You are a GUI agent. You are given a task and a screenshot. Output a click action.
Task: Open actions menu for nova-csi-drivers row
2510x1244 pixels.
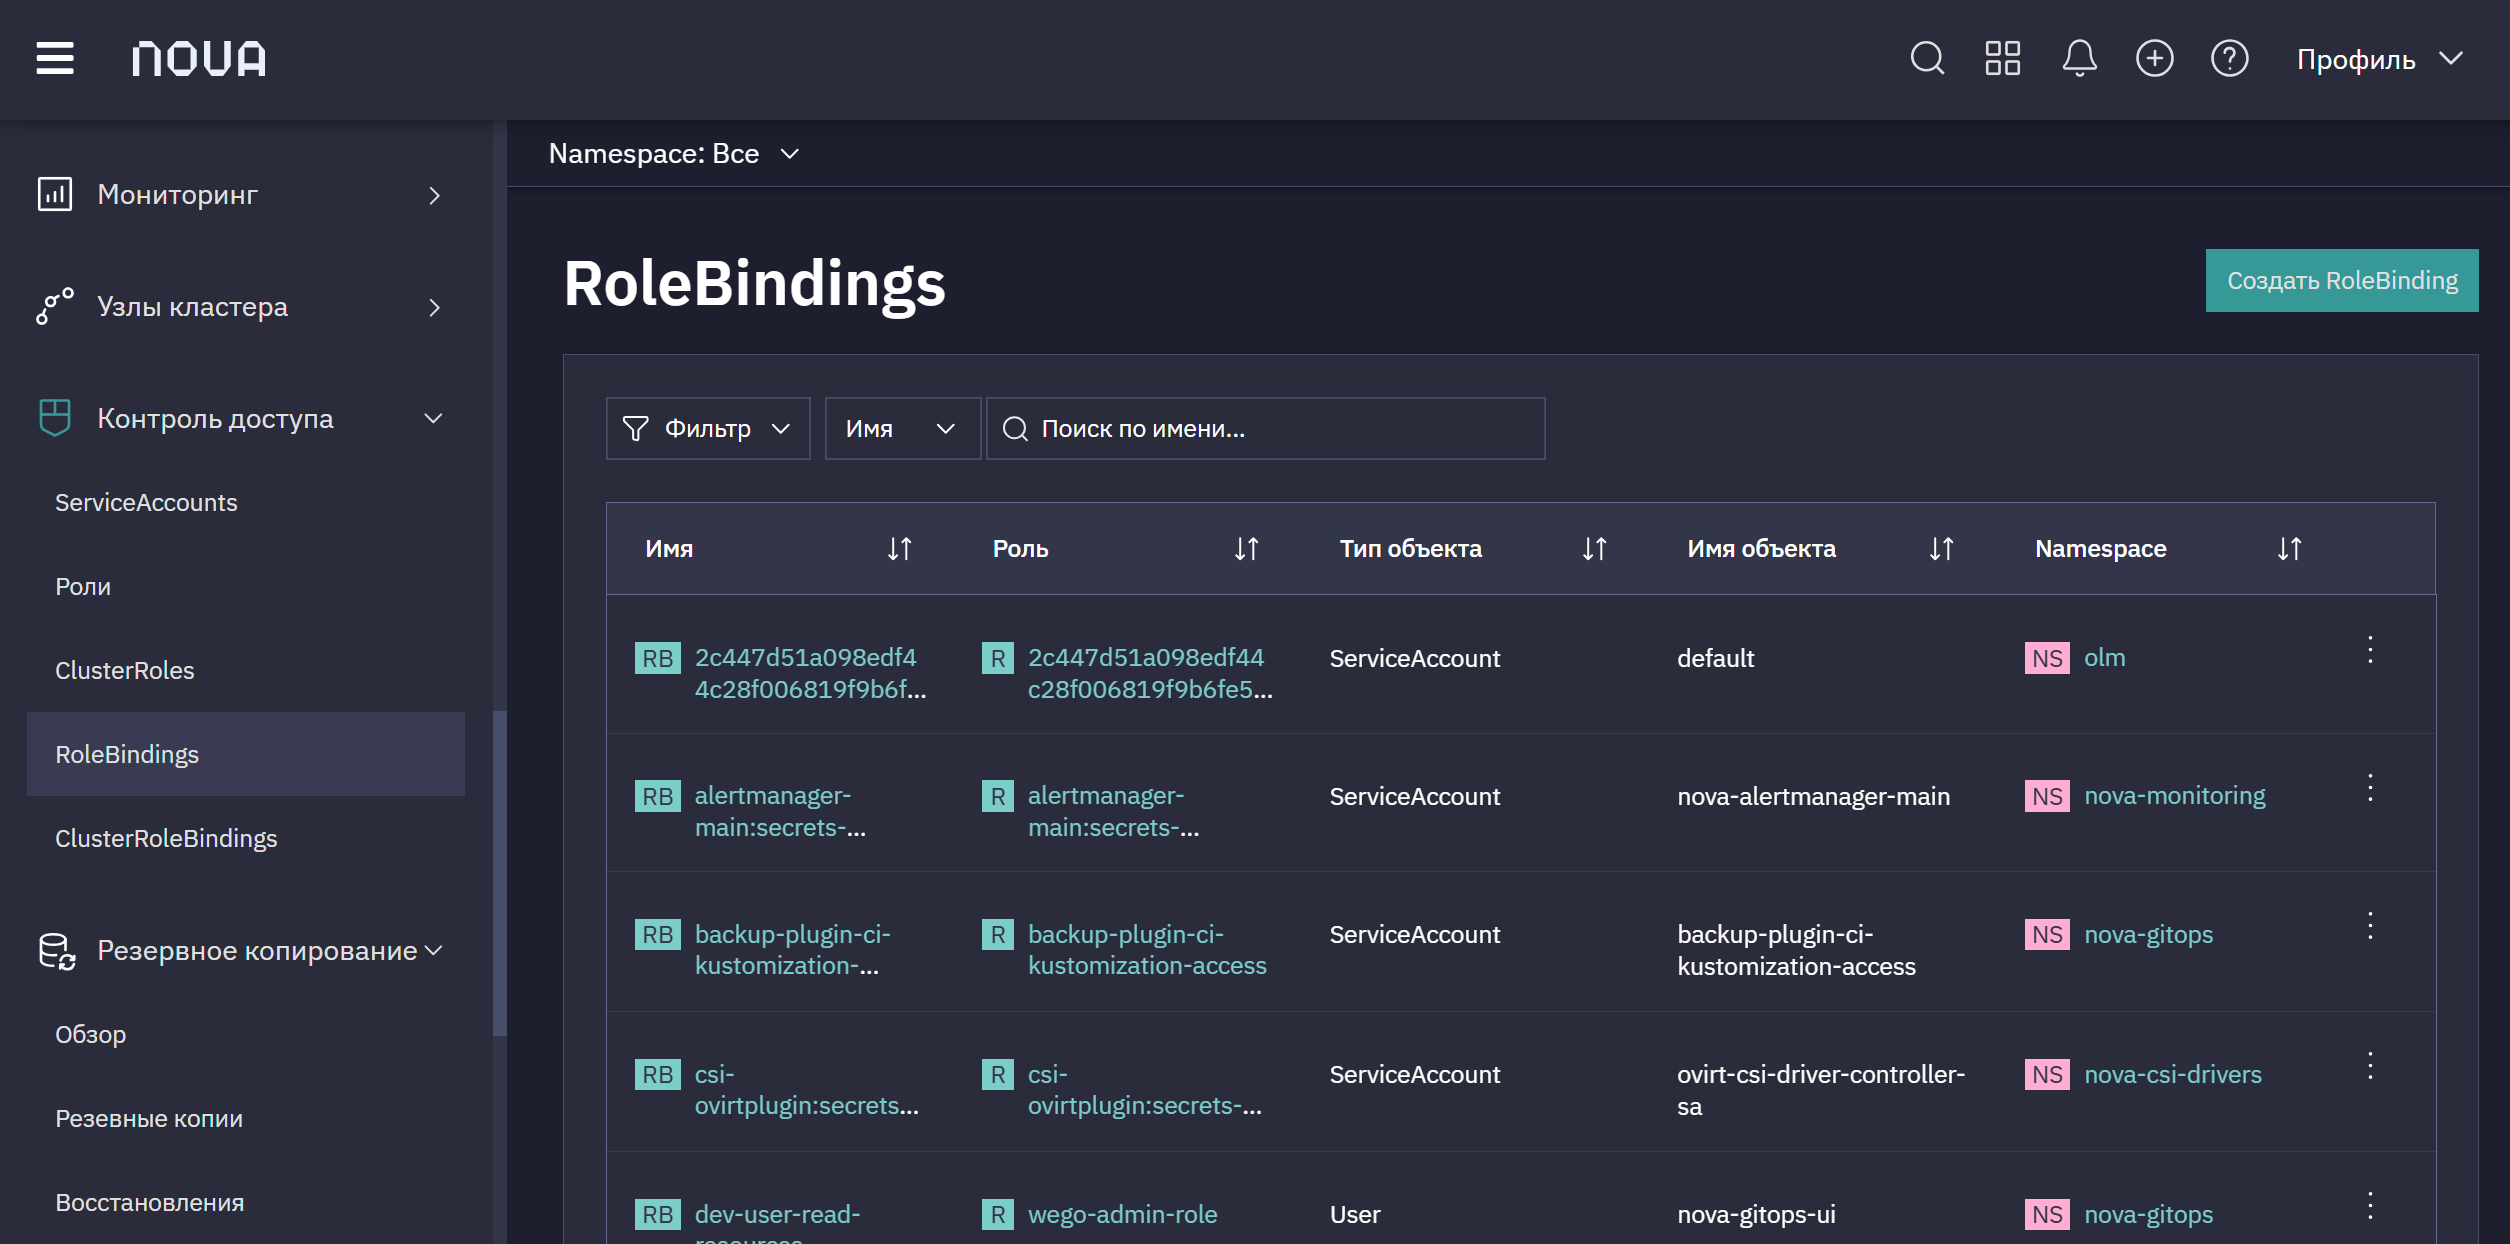(2370, 1066)
